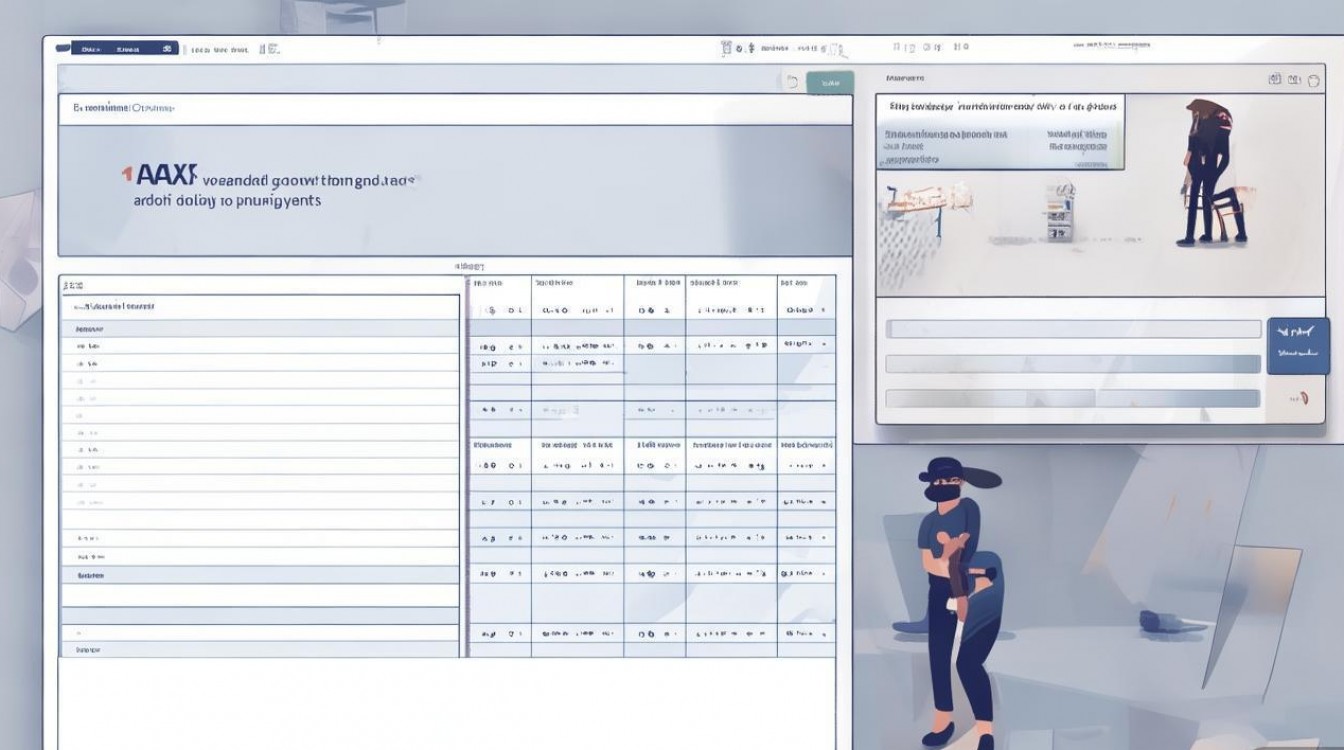Click the small icon left of the teal button
1344x750 pixels.
[x=792, y=83]
